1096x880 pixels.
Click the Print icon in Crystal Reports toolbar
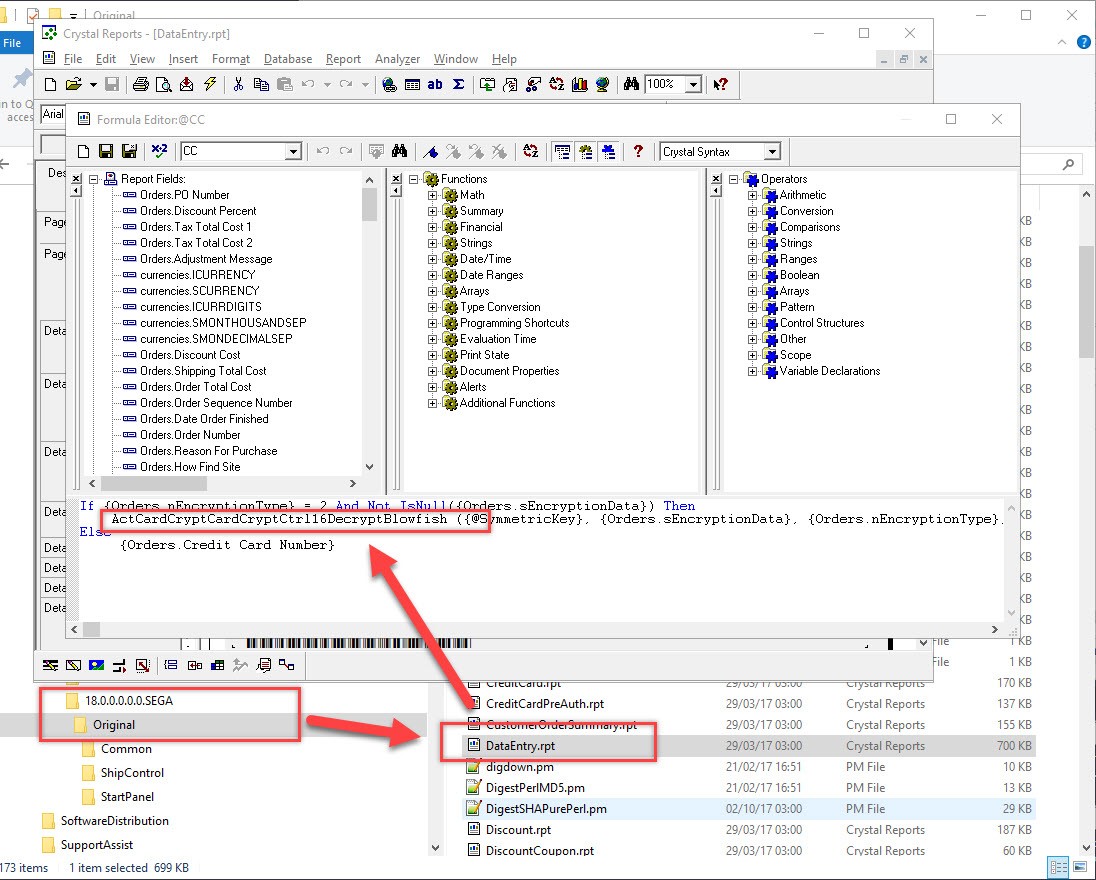[141, 85]
